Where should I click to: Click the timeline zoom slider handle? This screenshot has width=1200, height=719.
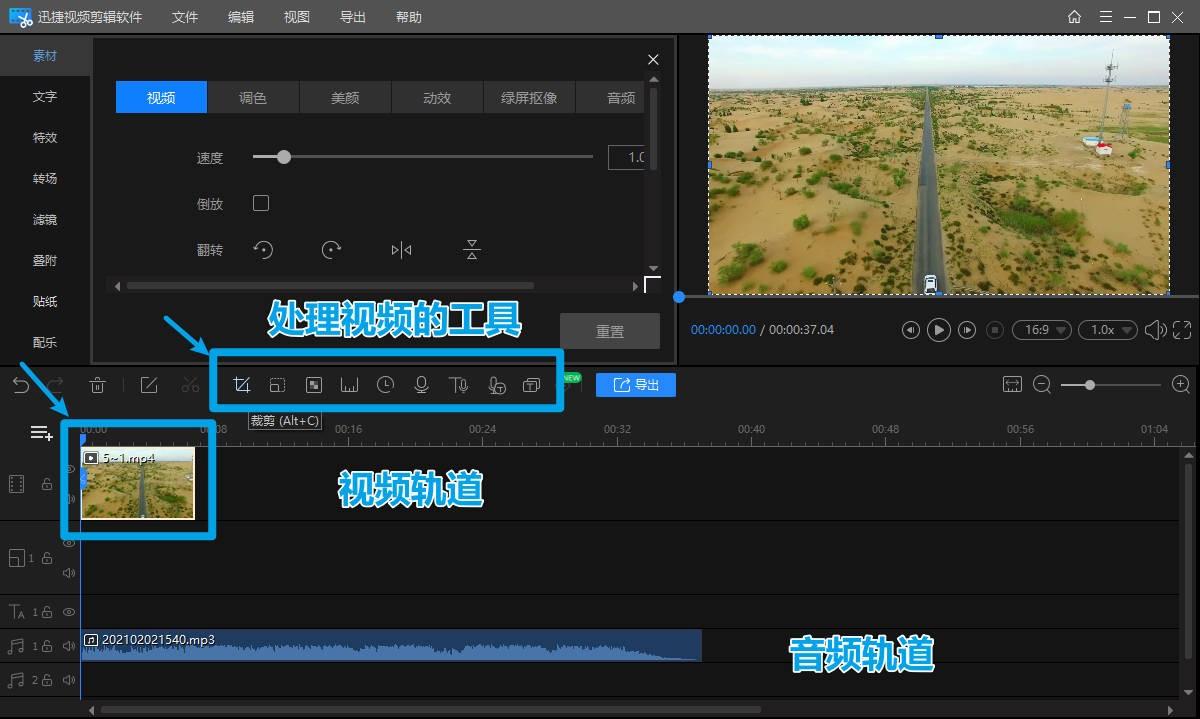coord(1090,385)
